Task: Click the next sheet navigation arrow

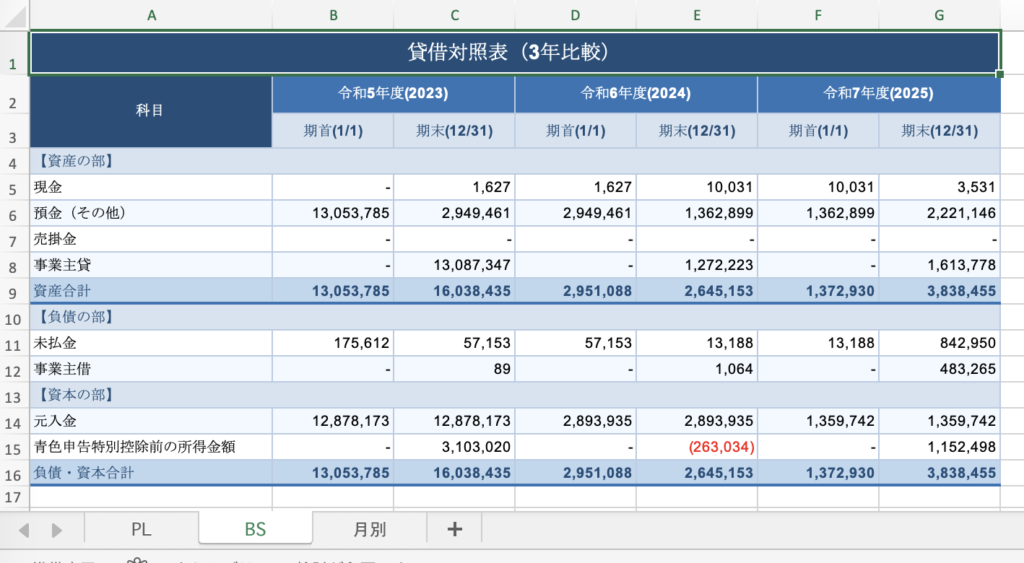Action: [x=57, y=530]
